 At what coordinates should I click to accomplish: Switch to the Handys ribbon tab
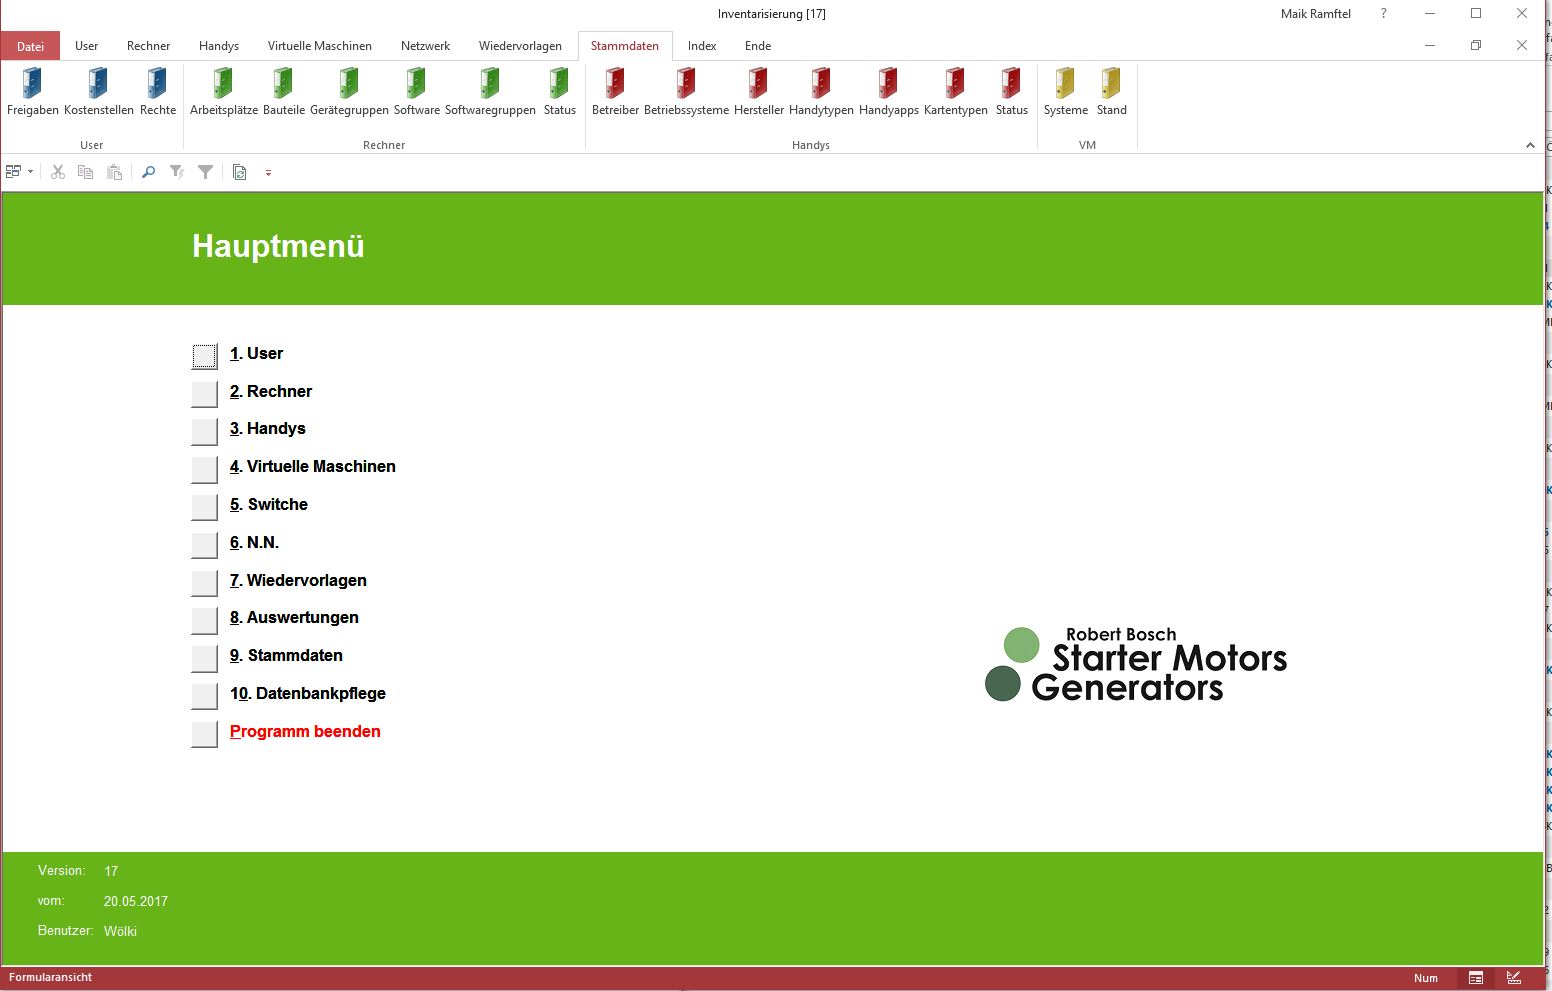pos(218,46)
